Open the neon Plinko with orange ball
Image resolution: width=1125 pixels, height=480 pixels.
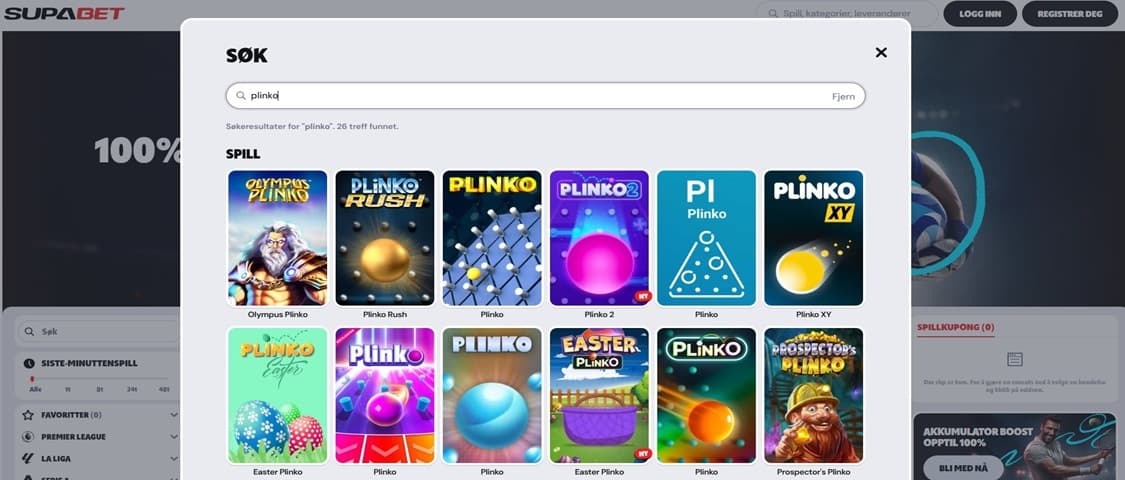pos(706,396)
